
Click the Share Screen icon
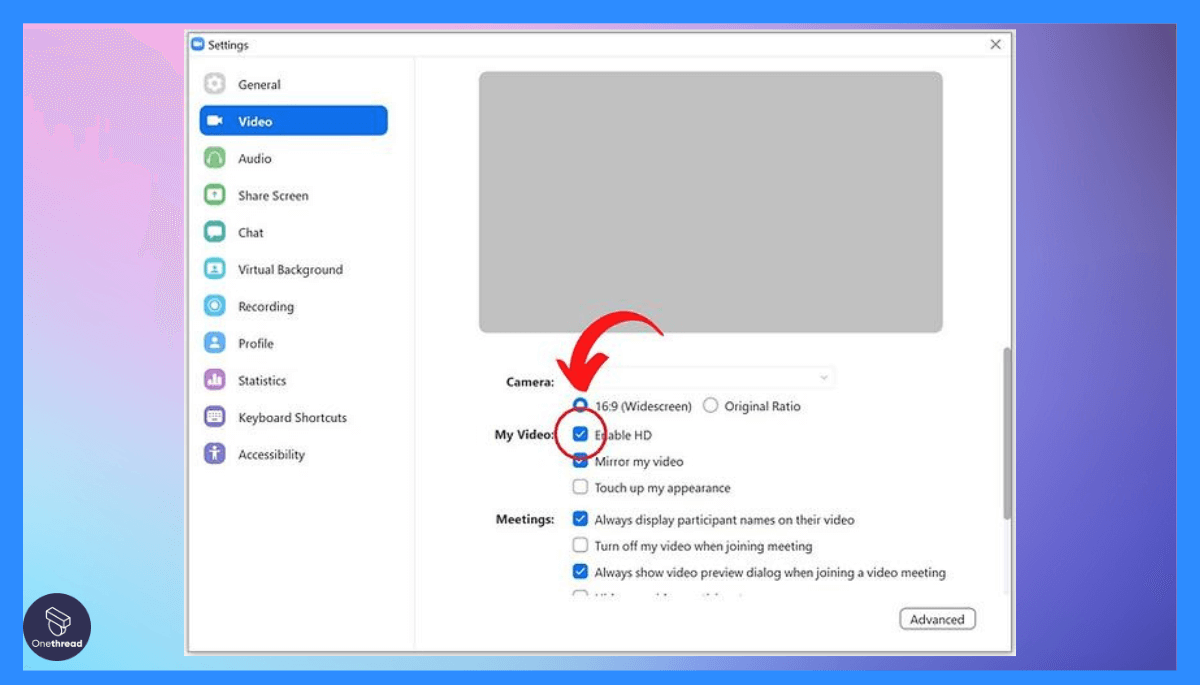pyautogui.click(x=214, y=195)
